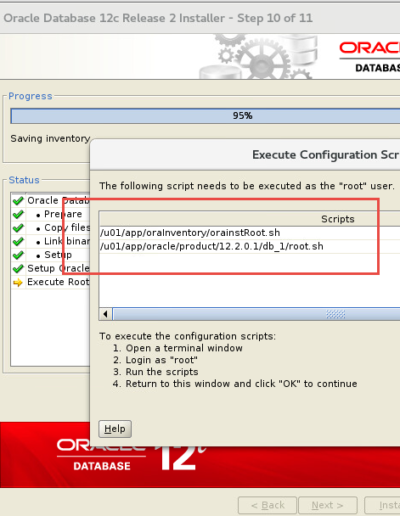The height and width of the screenshot is (516, 400).
Task: Click the installer window title bar
Action: tap(200, 18)
